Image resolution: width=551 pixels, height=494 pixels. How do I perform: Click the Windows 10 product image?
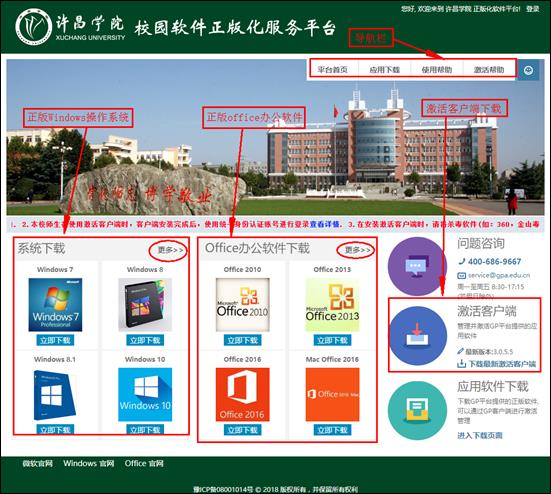point(145,394)
